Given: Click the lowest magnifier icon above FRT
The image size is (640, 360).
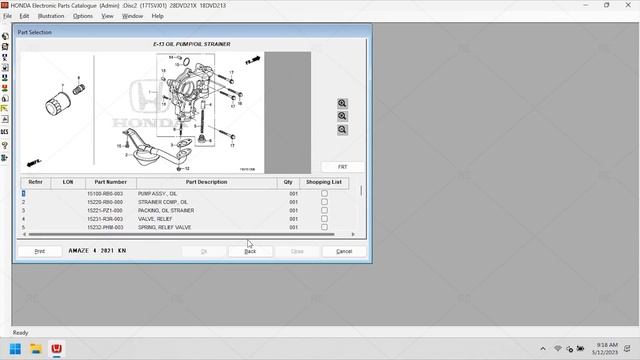Looking at the screenshot, I should point(342,130).
